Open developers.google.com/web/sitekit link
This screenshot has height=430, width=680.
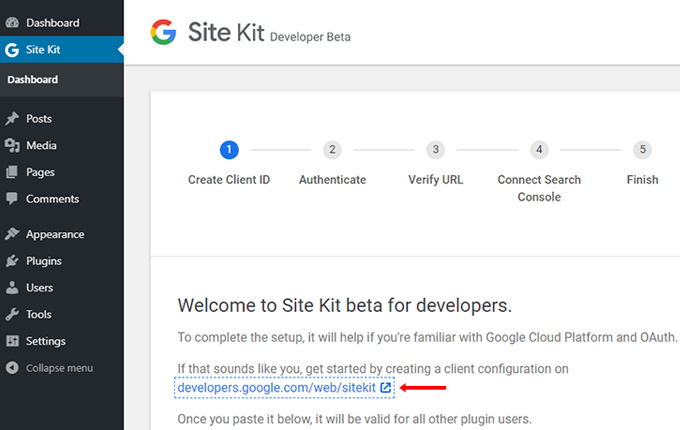click(x=277, y=388)
